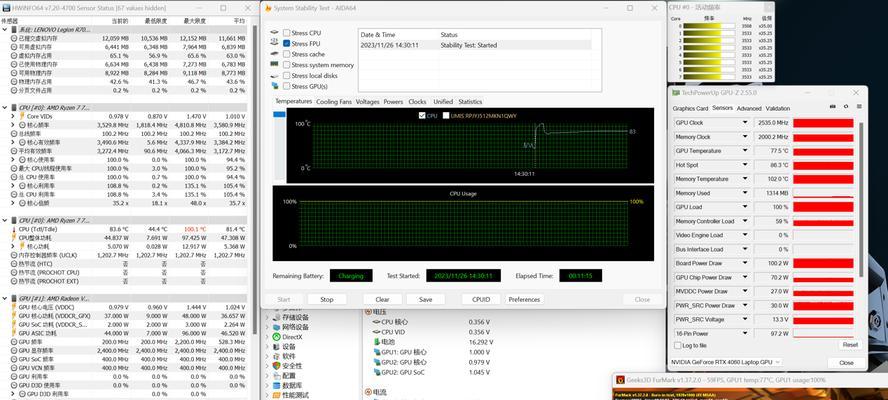Stop the stability test

327,299
